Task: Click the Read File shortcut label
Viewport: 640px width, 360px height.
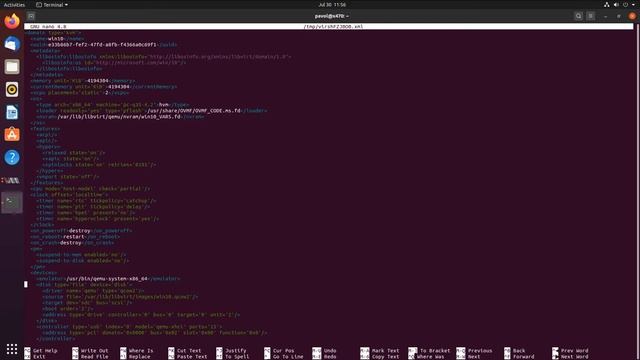Action: 94,357
